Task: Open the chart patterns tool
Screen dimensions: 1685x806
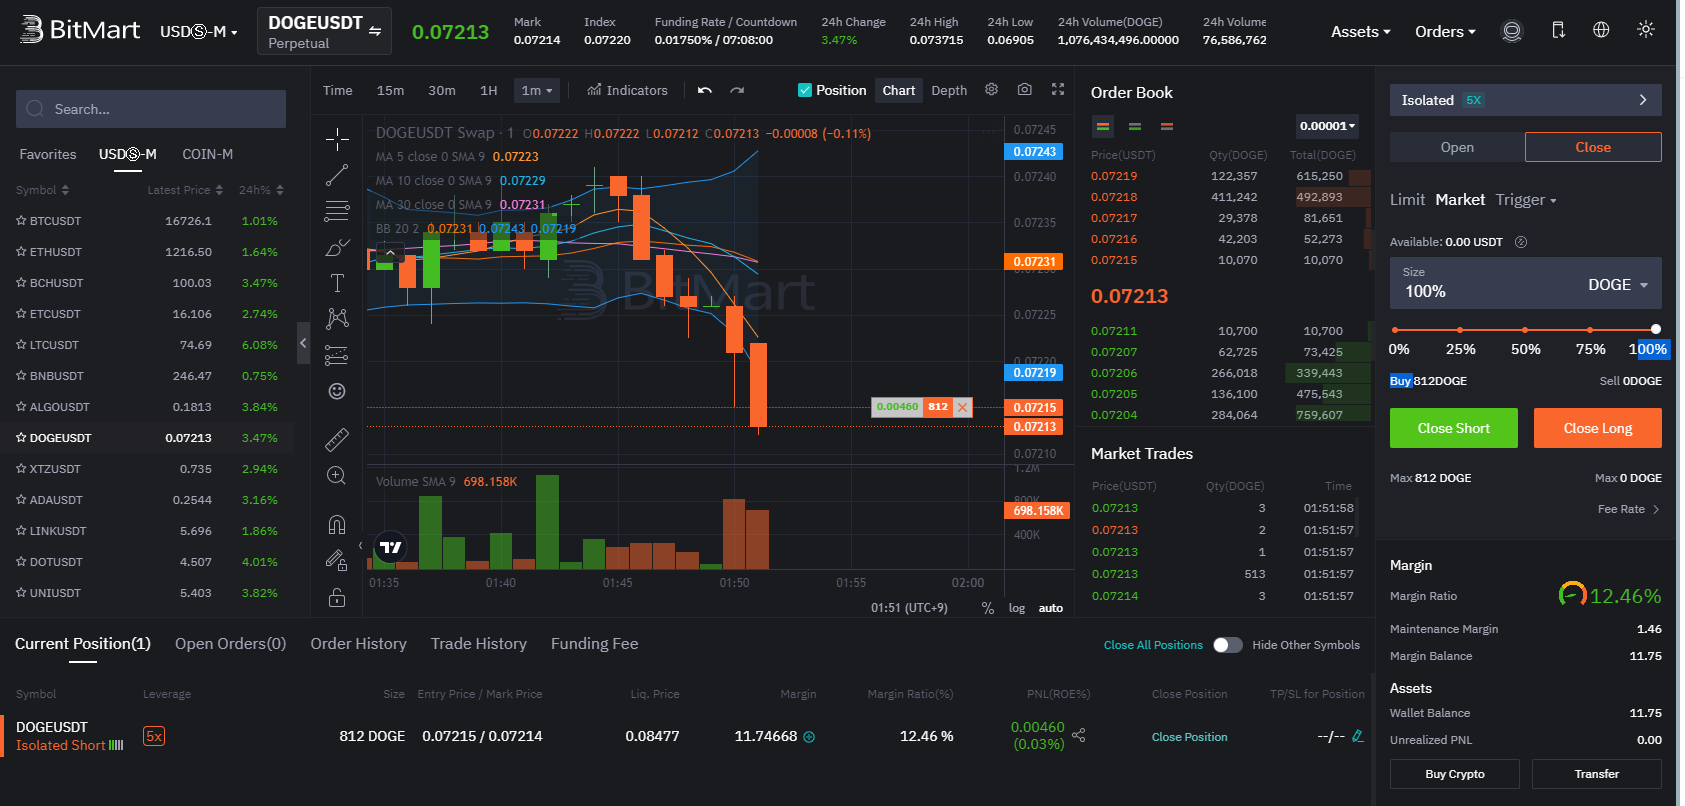Action: (337, 319)
